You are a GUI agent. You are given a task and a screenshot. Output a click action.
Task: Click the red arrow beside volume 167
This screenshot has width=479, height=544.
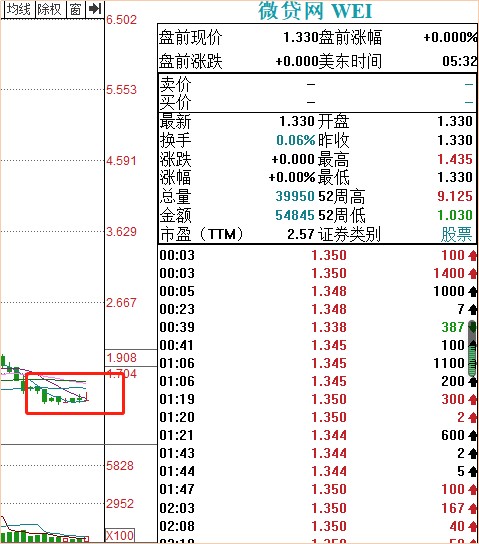(x=472, y=509)
